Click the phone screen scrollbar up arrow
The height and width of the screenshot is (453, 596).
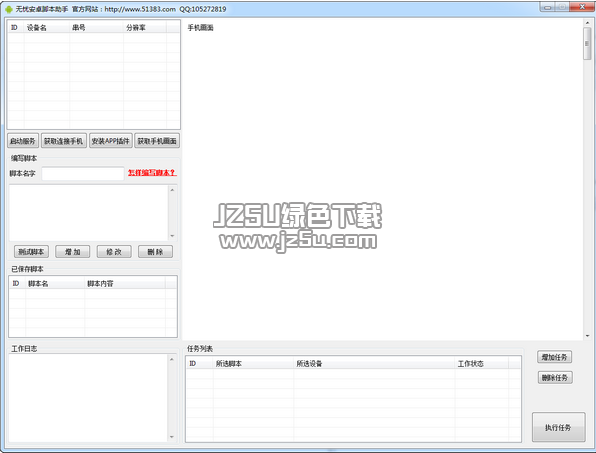point(587,23)
